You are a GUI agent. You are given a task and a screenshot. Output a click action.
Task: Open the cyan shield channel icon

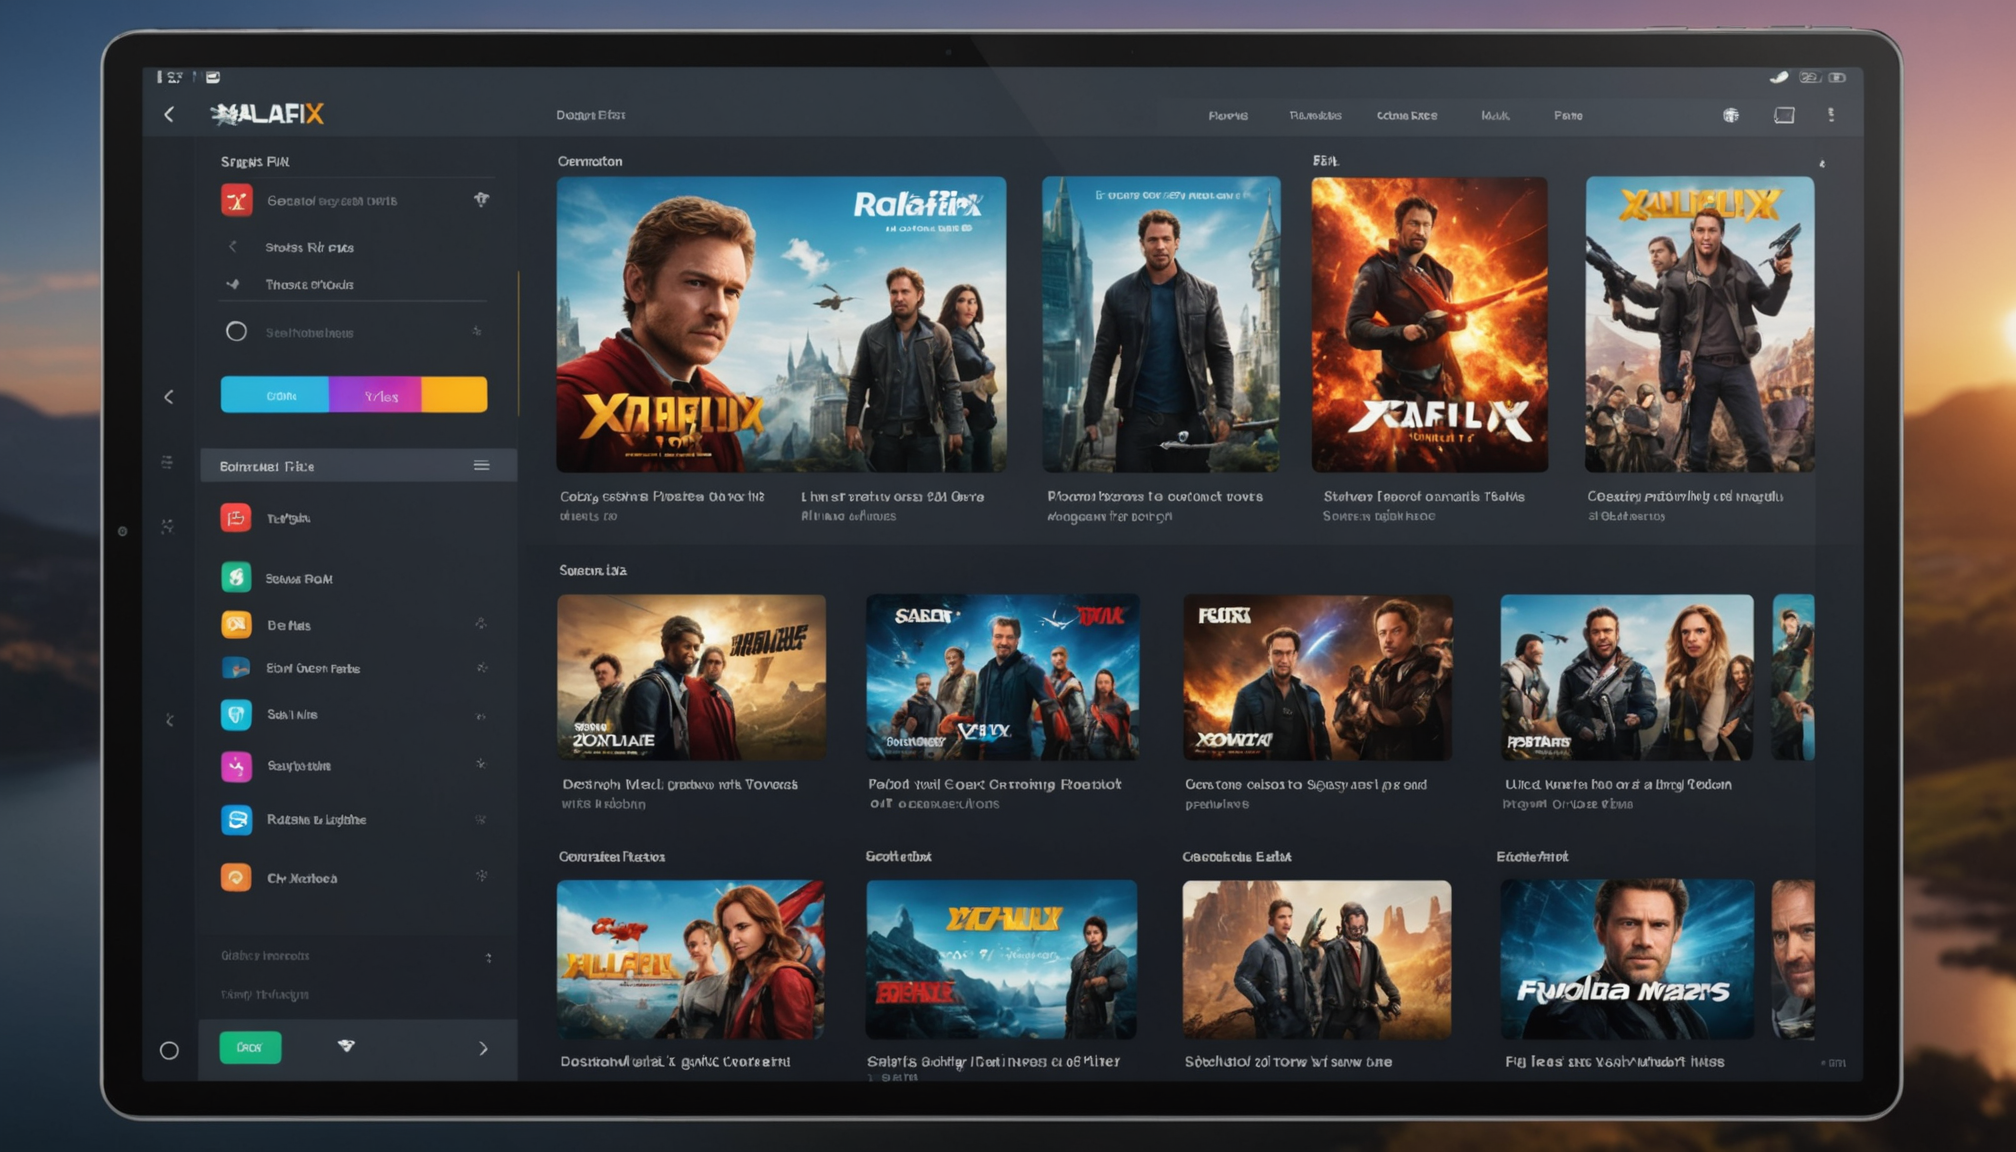pyautogui.click(x=236, y=714)
